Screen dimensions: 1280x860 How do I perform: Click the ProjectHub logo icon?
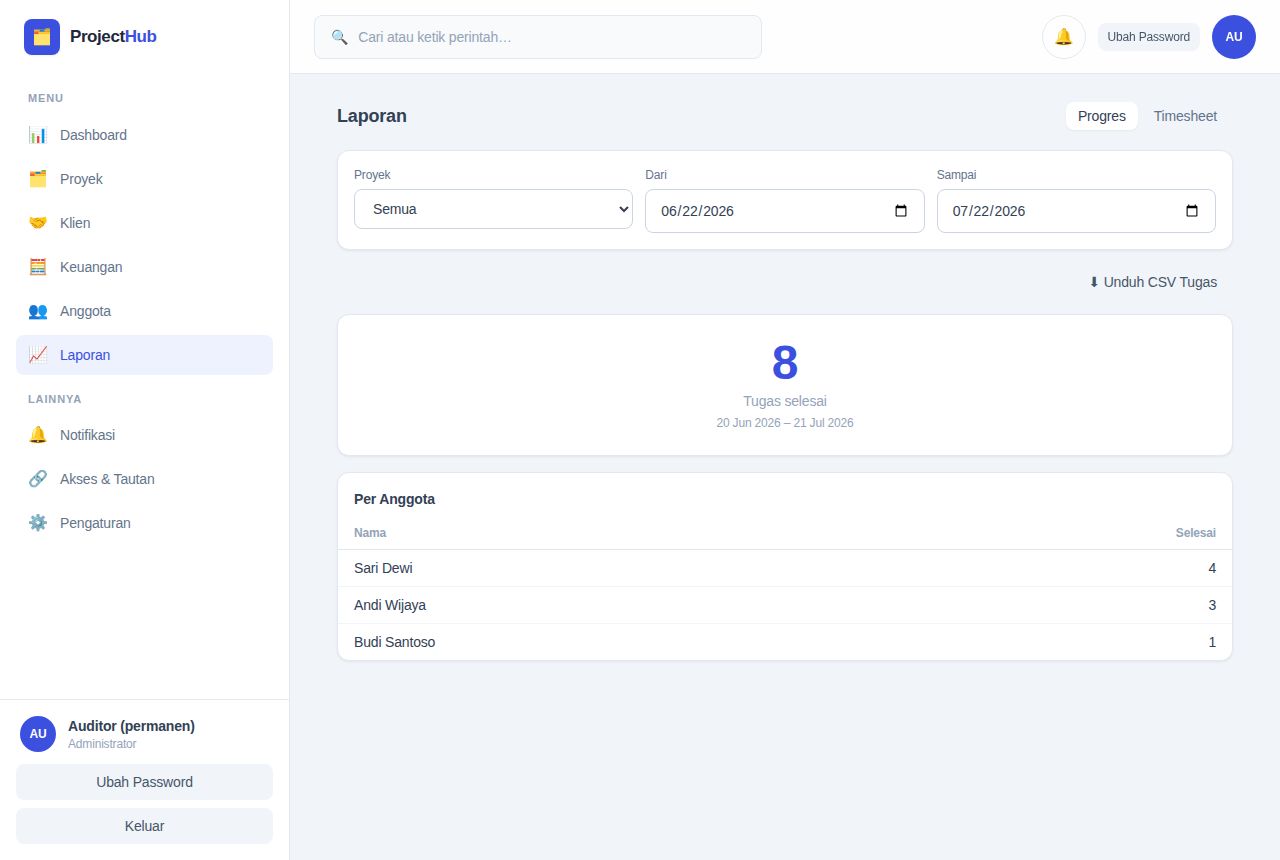(x=42, y=37)
